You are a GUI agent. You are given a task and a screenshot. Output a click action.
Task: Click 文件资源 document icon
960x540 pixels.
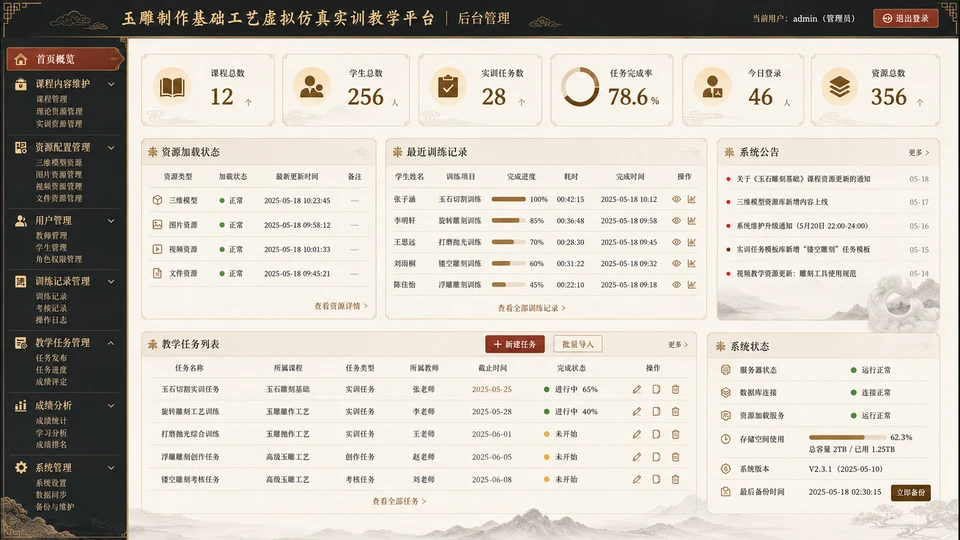point(157,273)
